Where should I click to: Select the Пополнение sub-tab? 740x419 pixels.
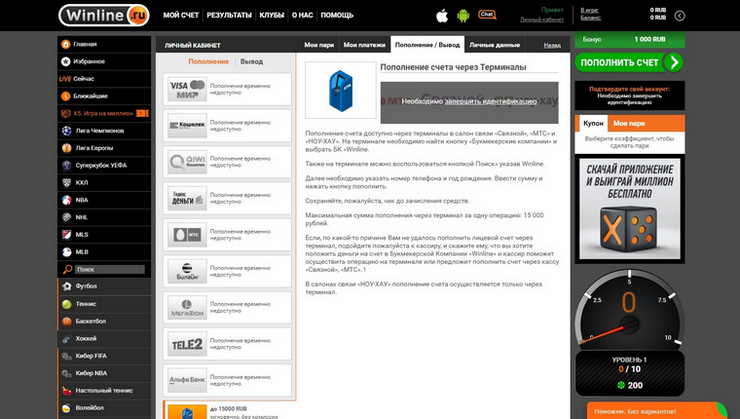(208, 62)
